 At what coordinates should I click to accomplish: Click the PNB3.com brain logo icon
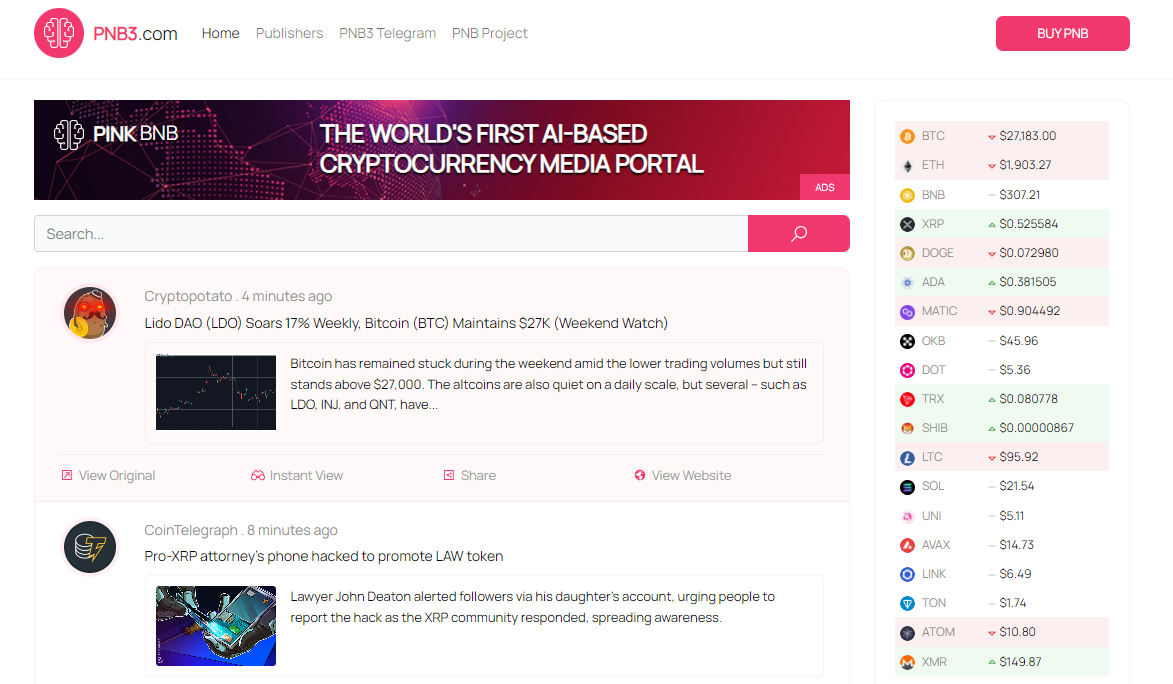(59, 32)
